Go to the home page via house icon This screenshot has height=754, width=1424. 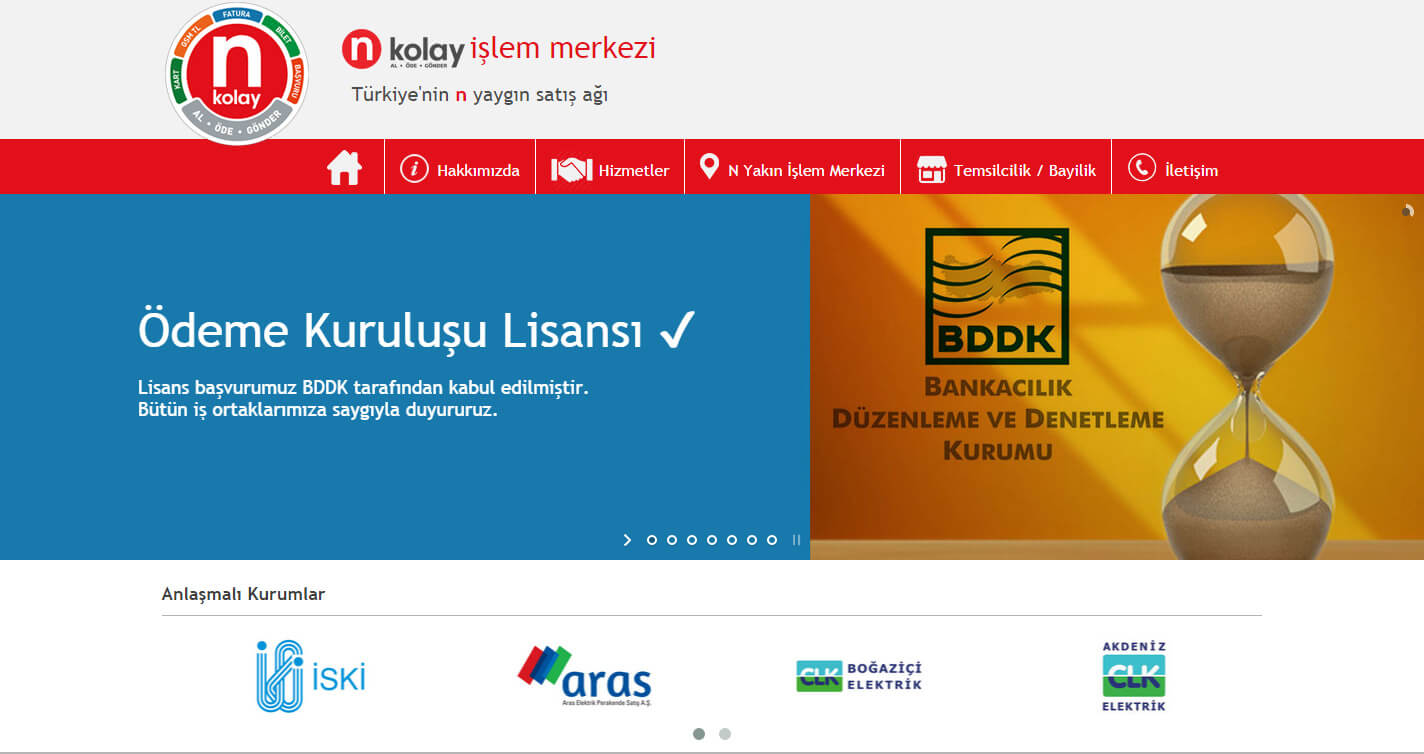(x=344, y=167)
